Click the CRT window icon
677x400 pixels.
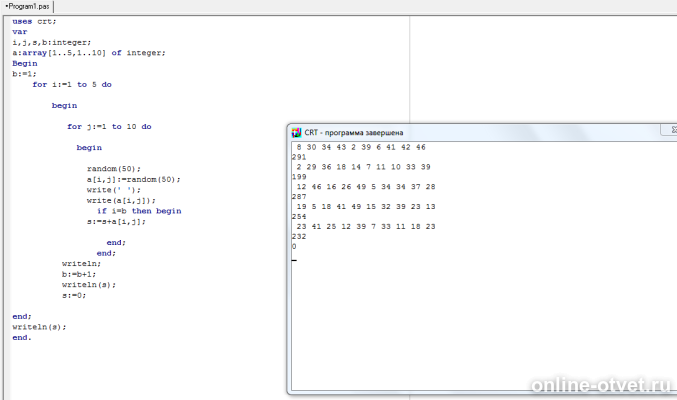click(296, 133)
